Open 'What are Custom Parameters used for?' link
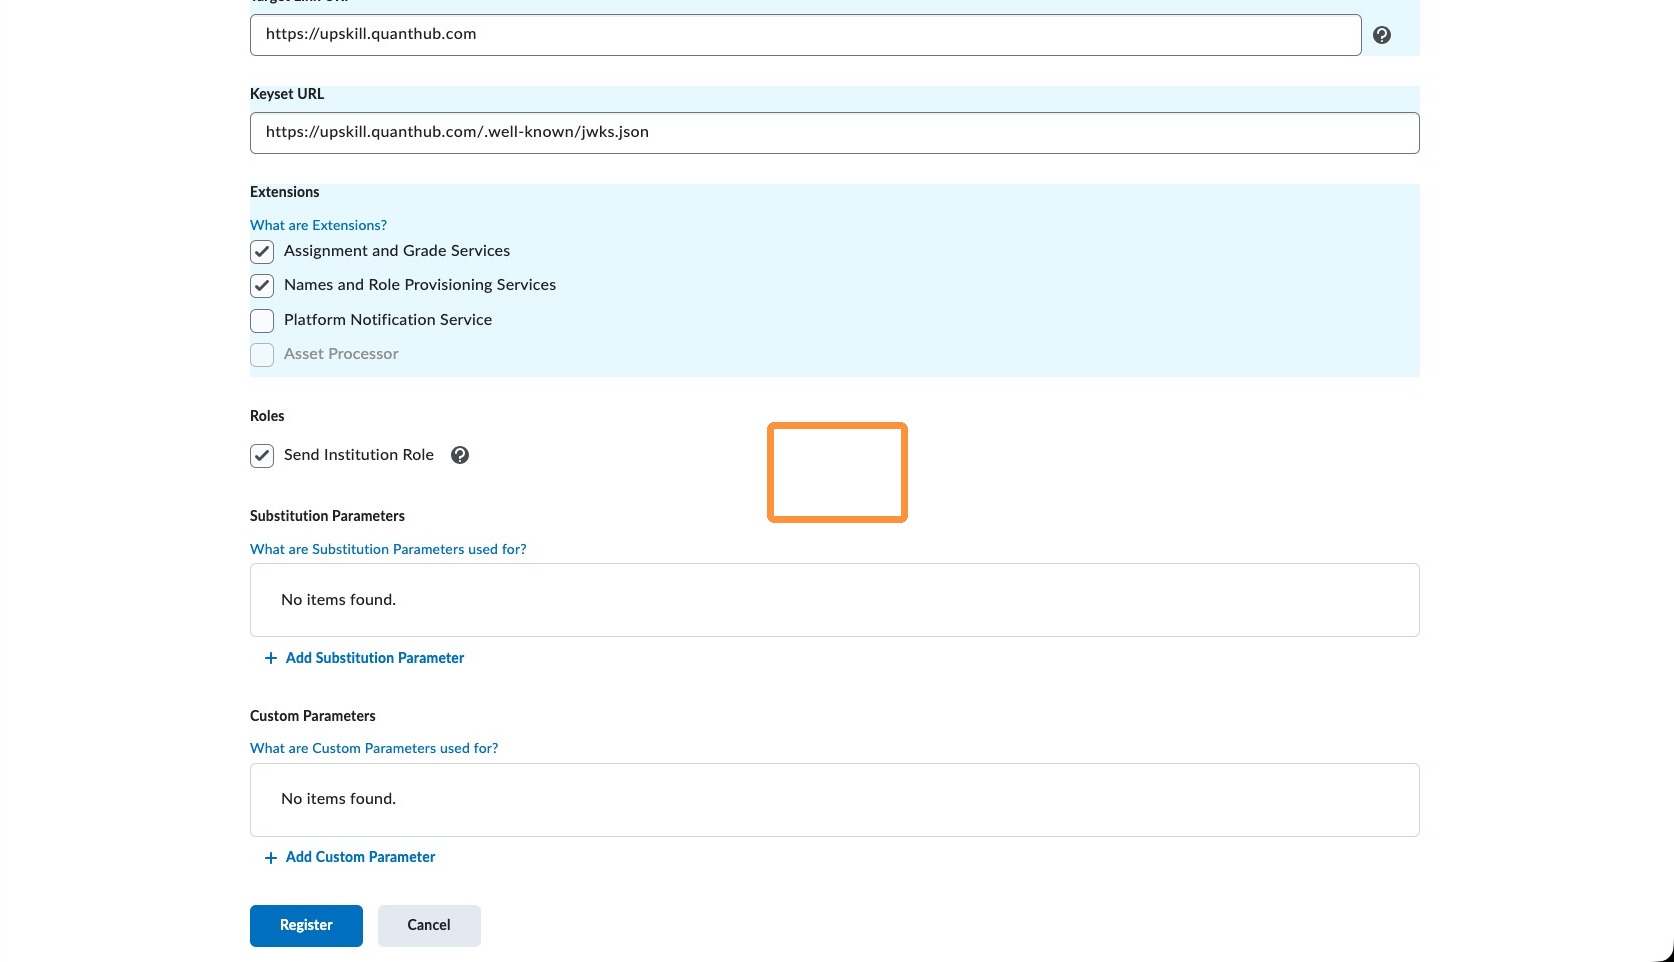Screen dimensions: 1674x962 click(374, 748)
